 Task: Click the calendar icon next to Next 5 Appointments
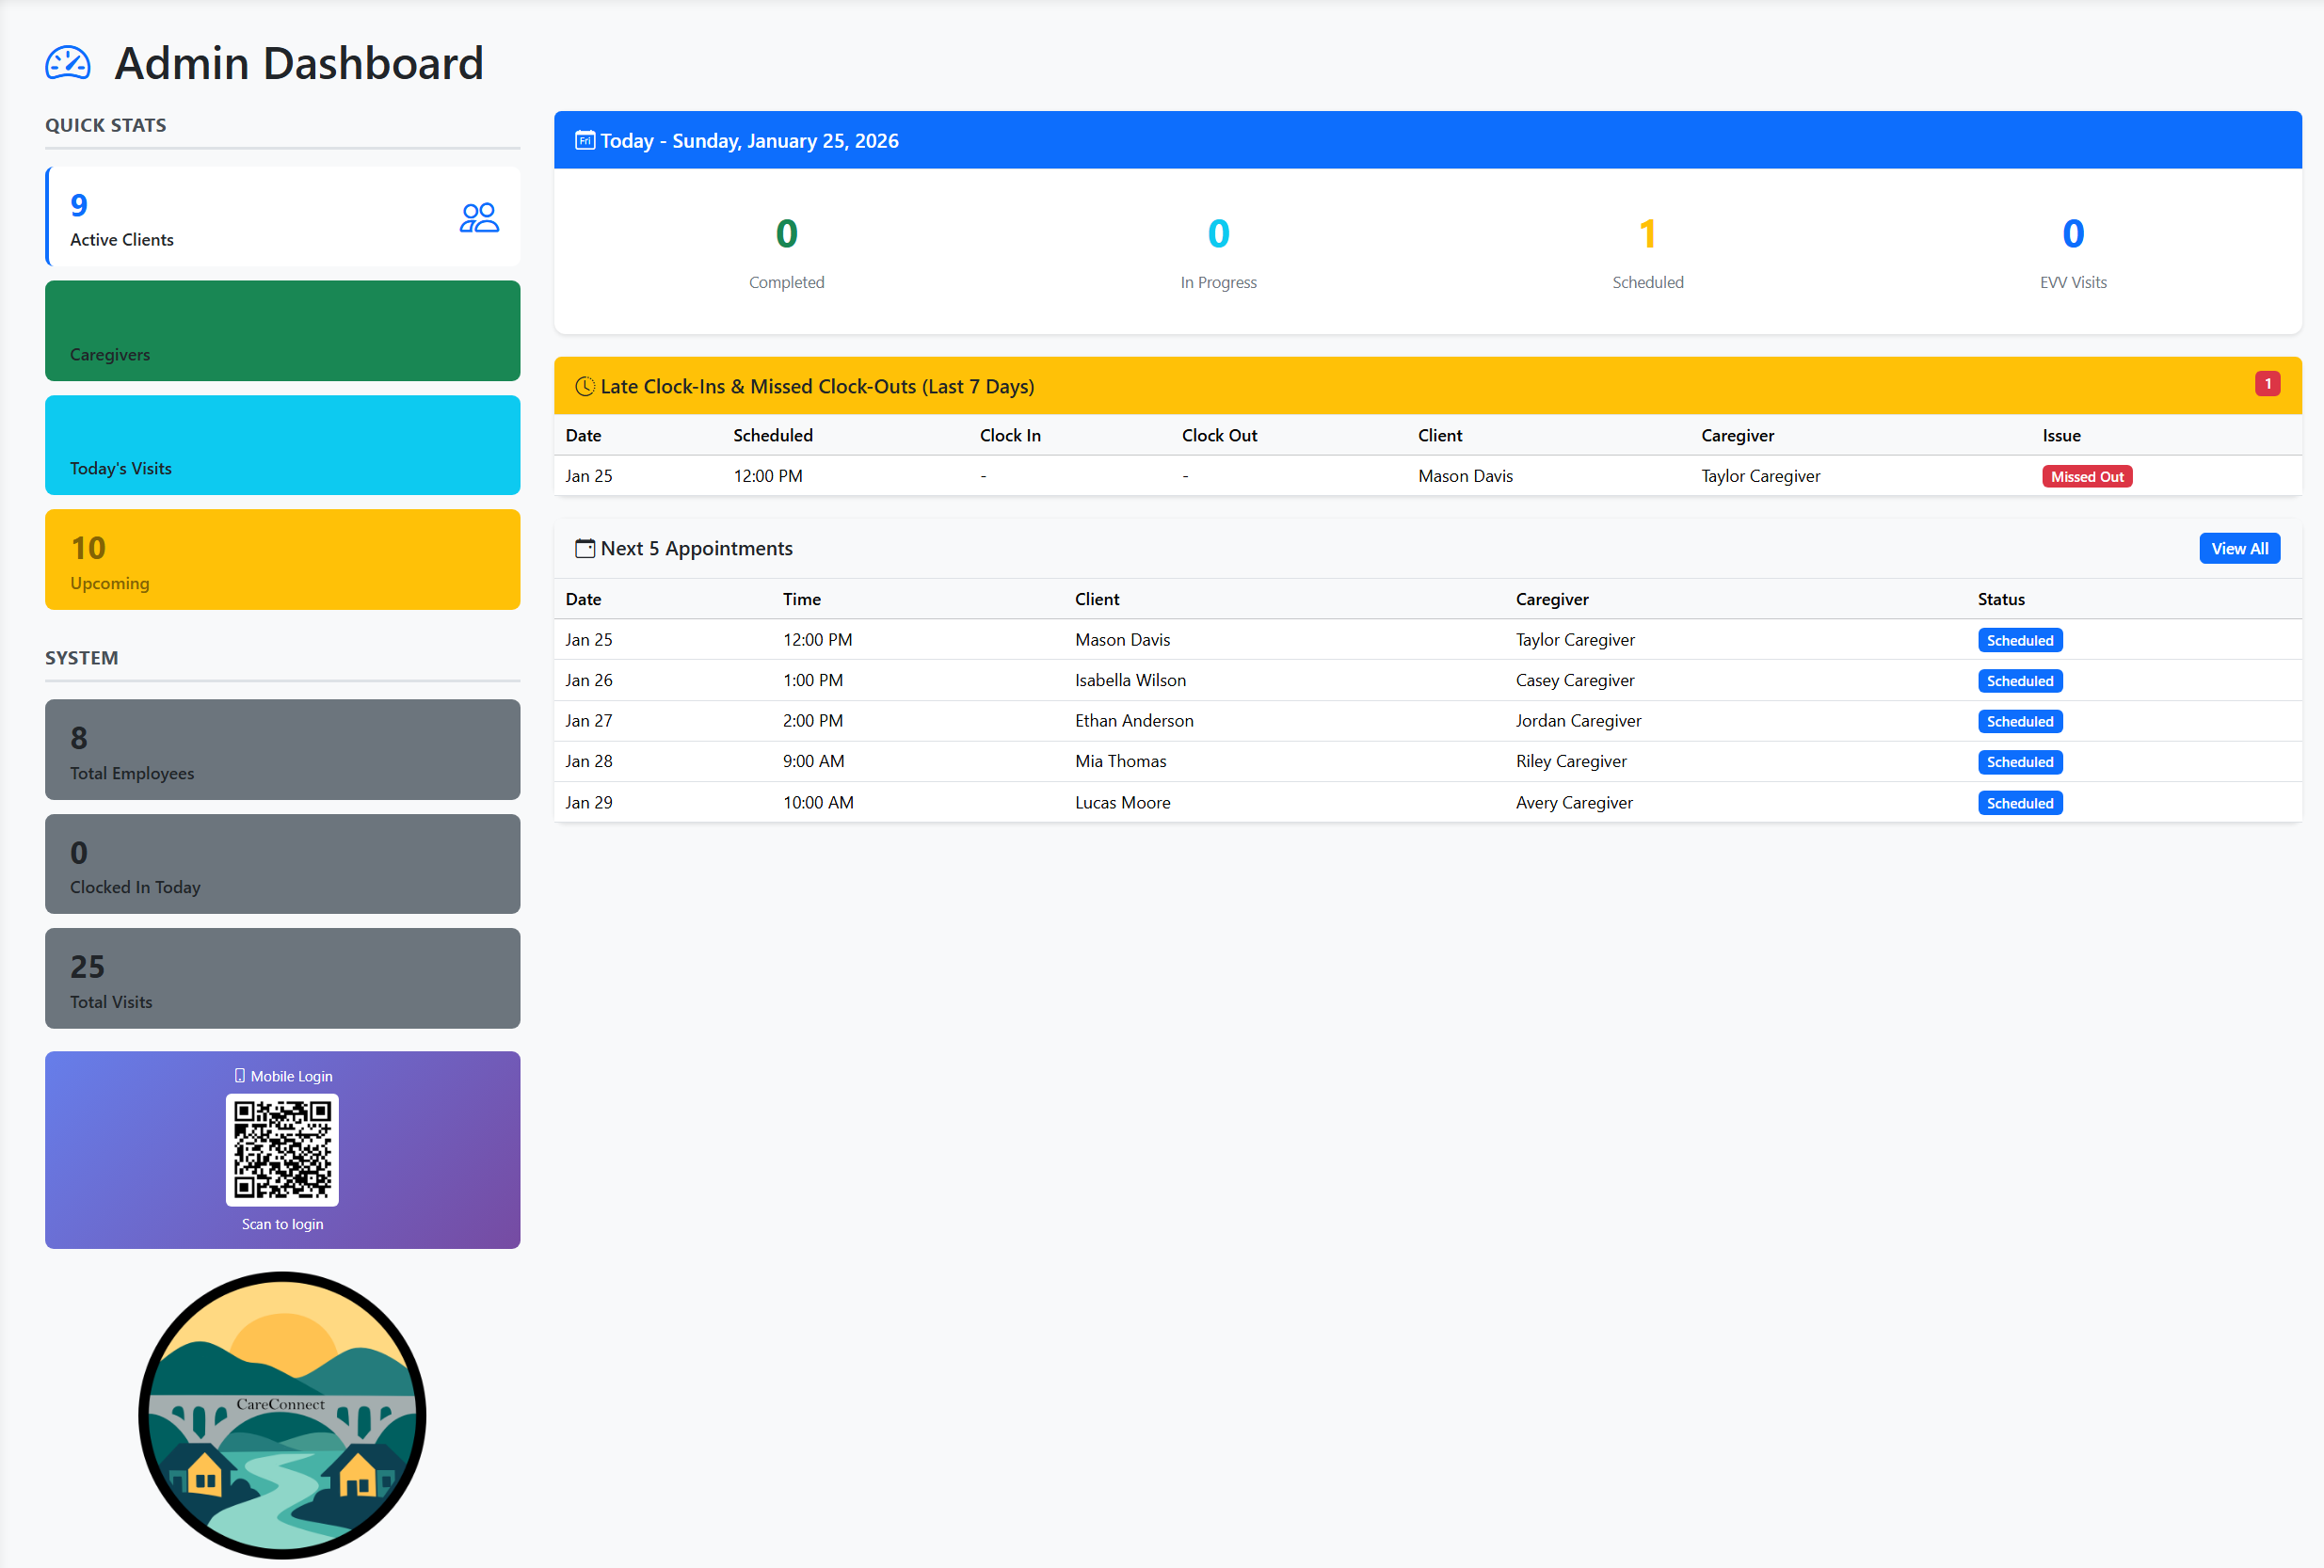(583, 548)
